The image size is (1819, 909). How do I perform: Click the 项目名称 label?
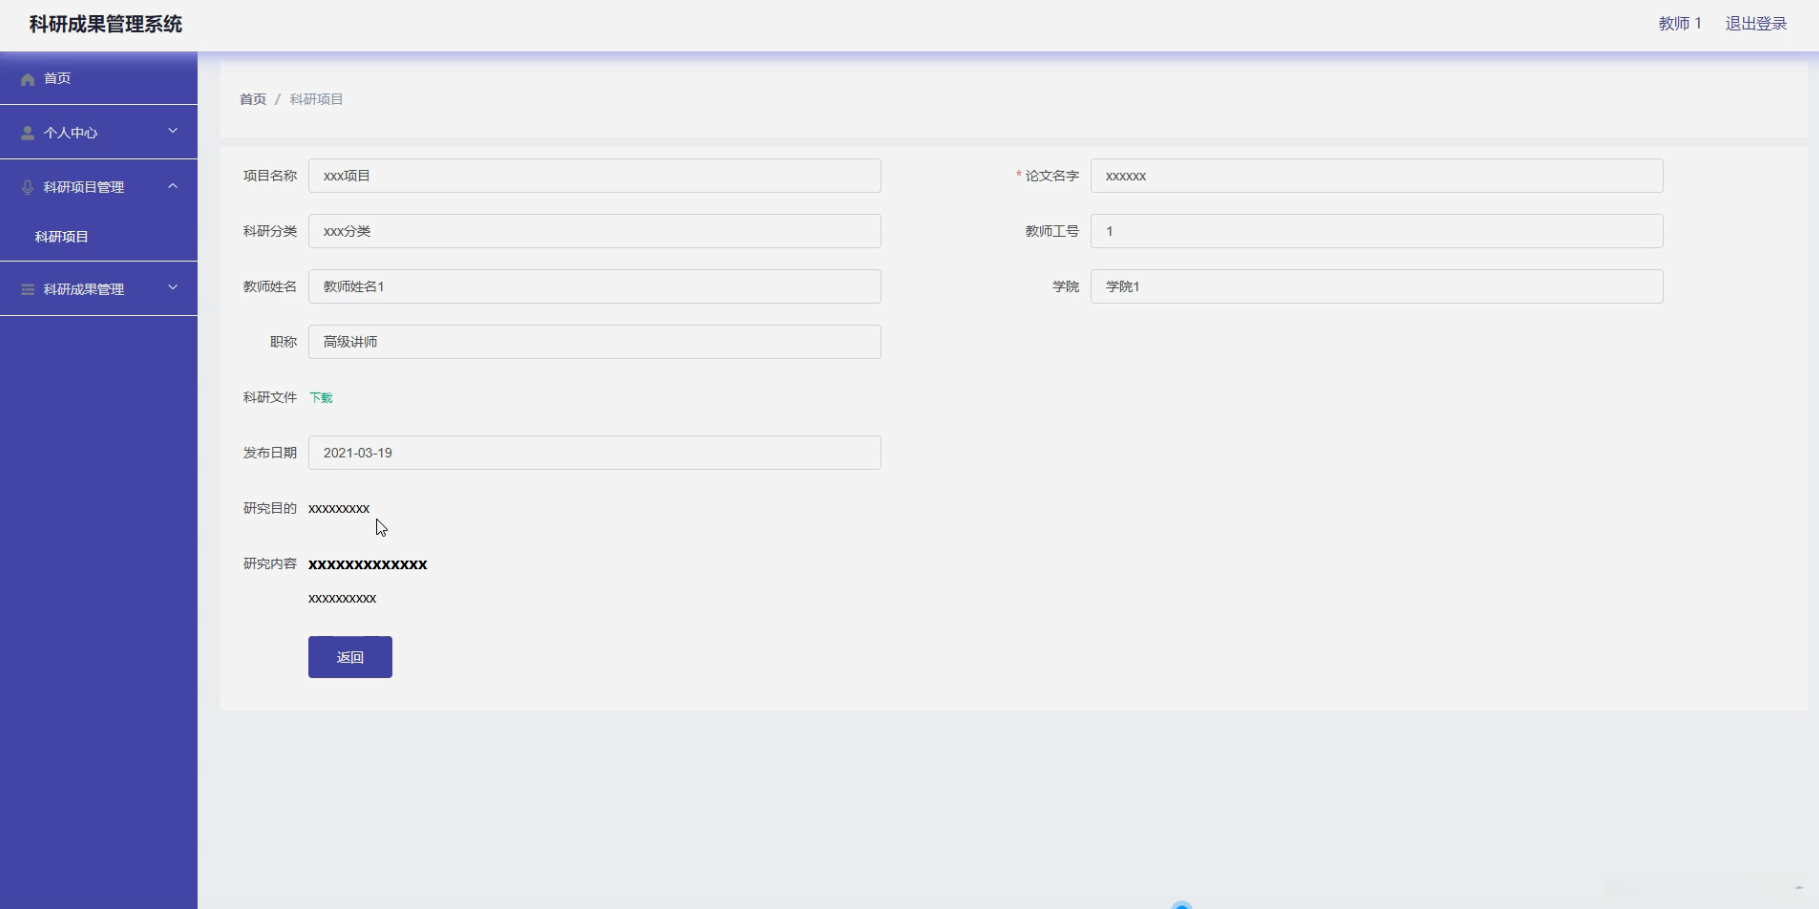point(270,176)
